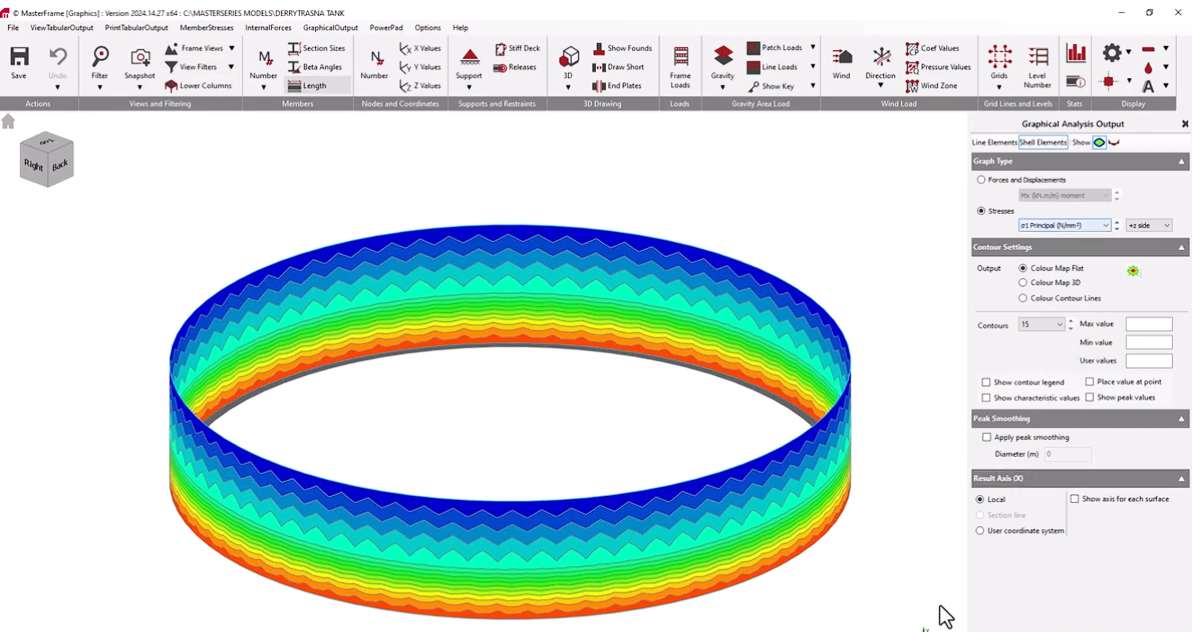Image resolution: width=1192 pixels, height=632 pixels.
Task: Select the Support icon in the ribbon
Action: [469, 59]
